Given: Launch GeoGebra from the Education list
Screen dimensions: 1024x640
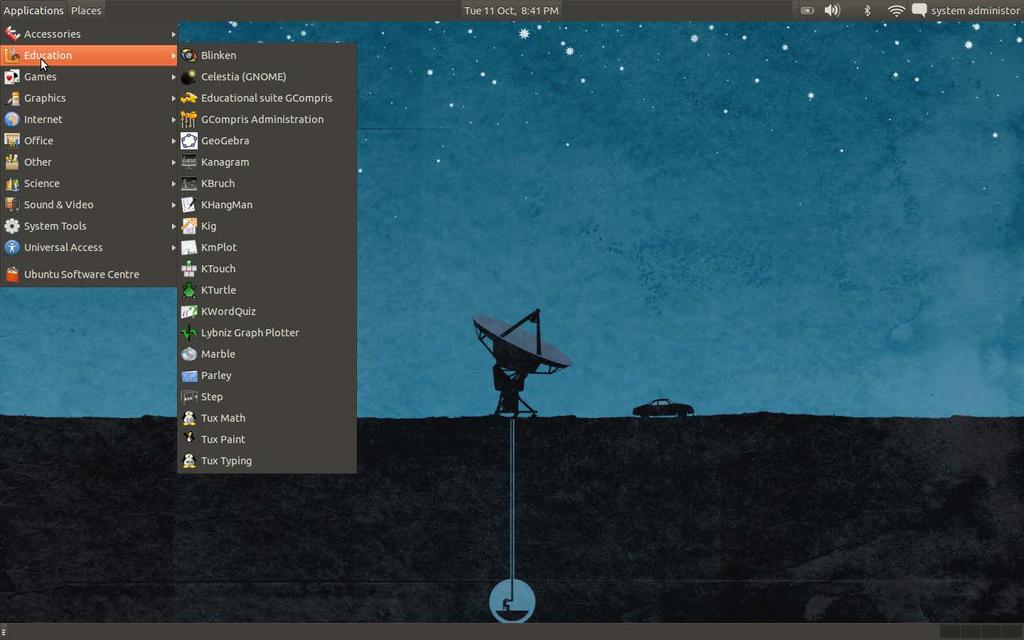Looking at the screenshot, I should 267,141.
